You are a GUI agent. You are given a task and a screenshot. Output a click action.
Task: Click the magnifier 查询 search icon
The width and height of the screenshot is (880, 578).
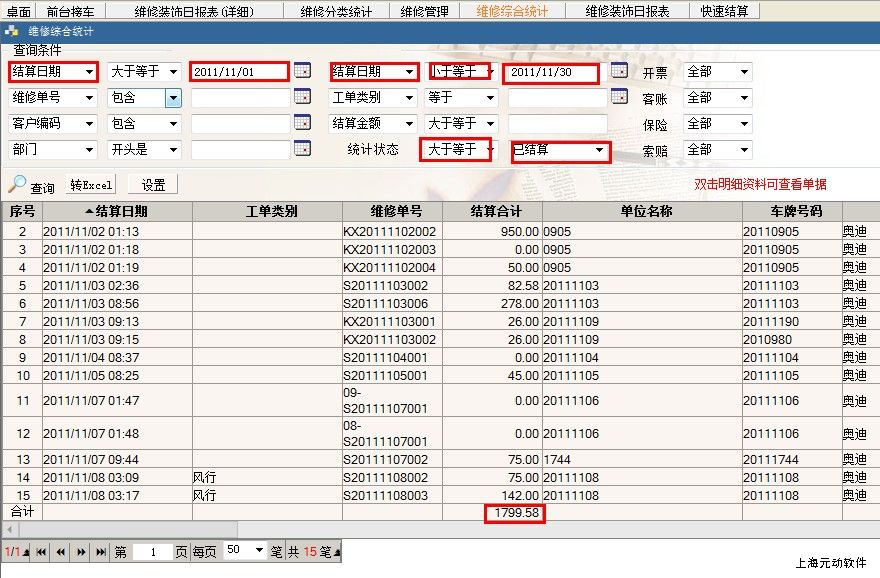18,185
